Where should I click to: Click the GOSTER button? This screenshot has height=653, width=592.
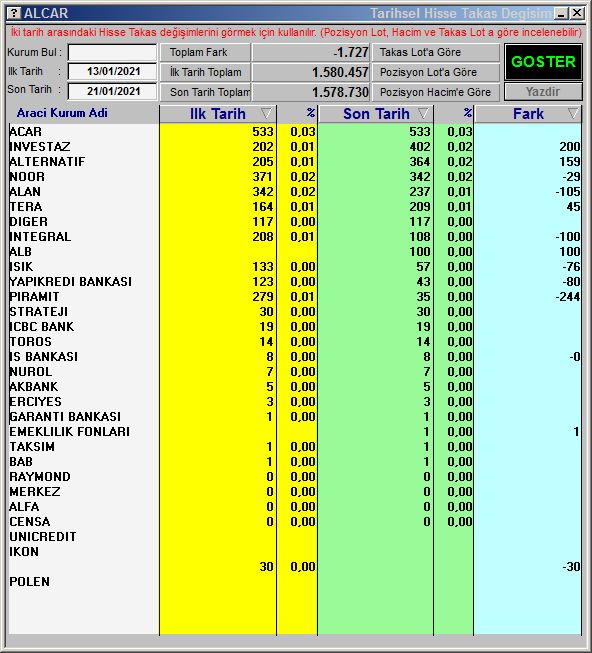543,62
